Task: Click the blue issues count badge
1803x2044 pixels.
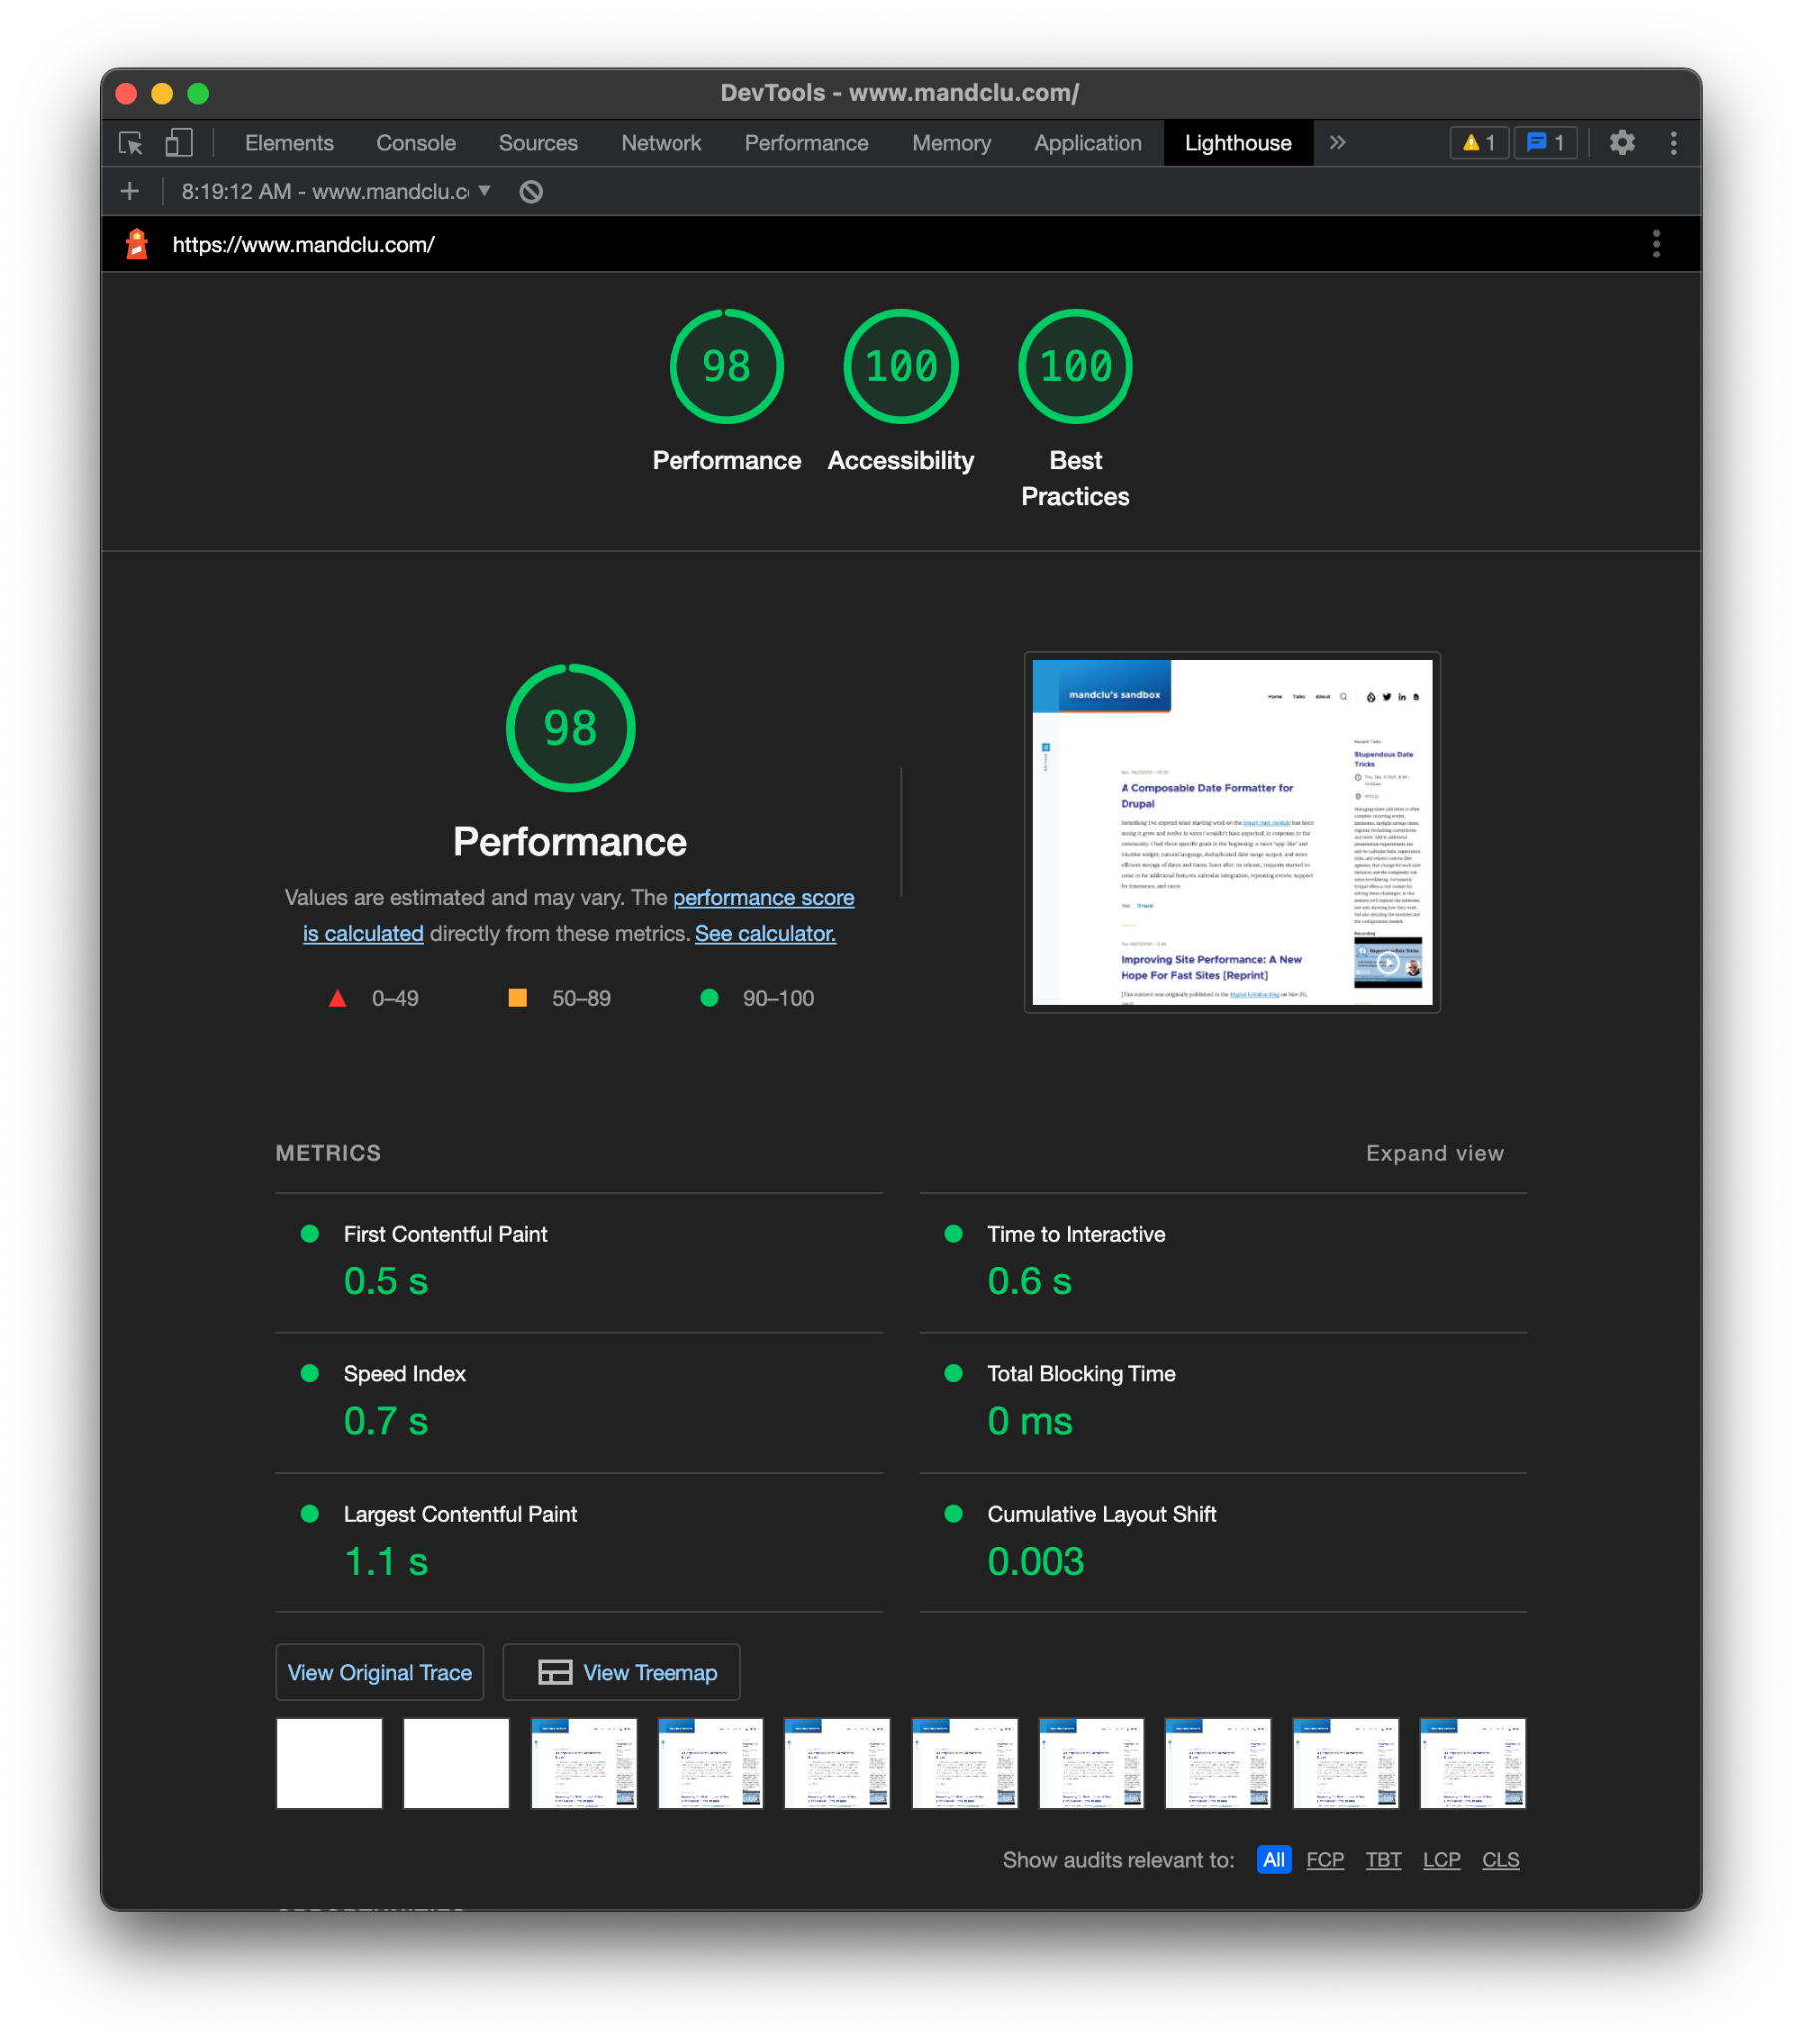Action: click(1545, 143)
